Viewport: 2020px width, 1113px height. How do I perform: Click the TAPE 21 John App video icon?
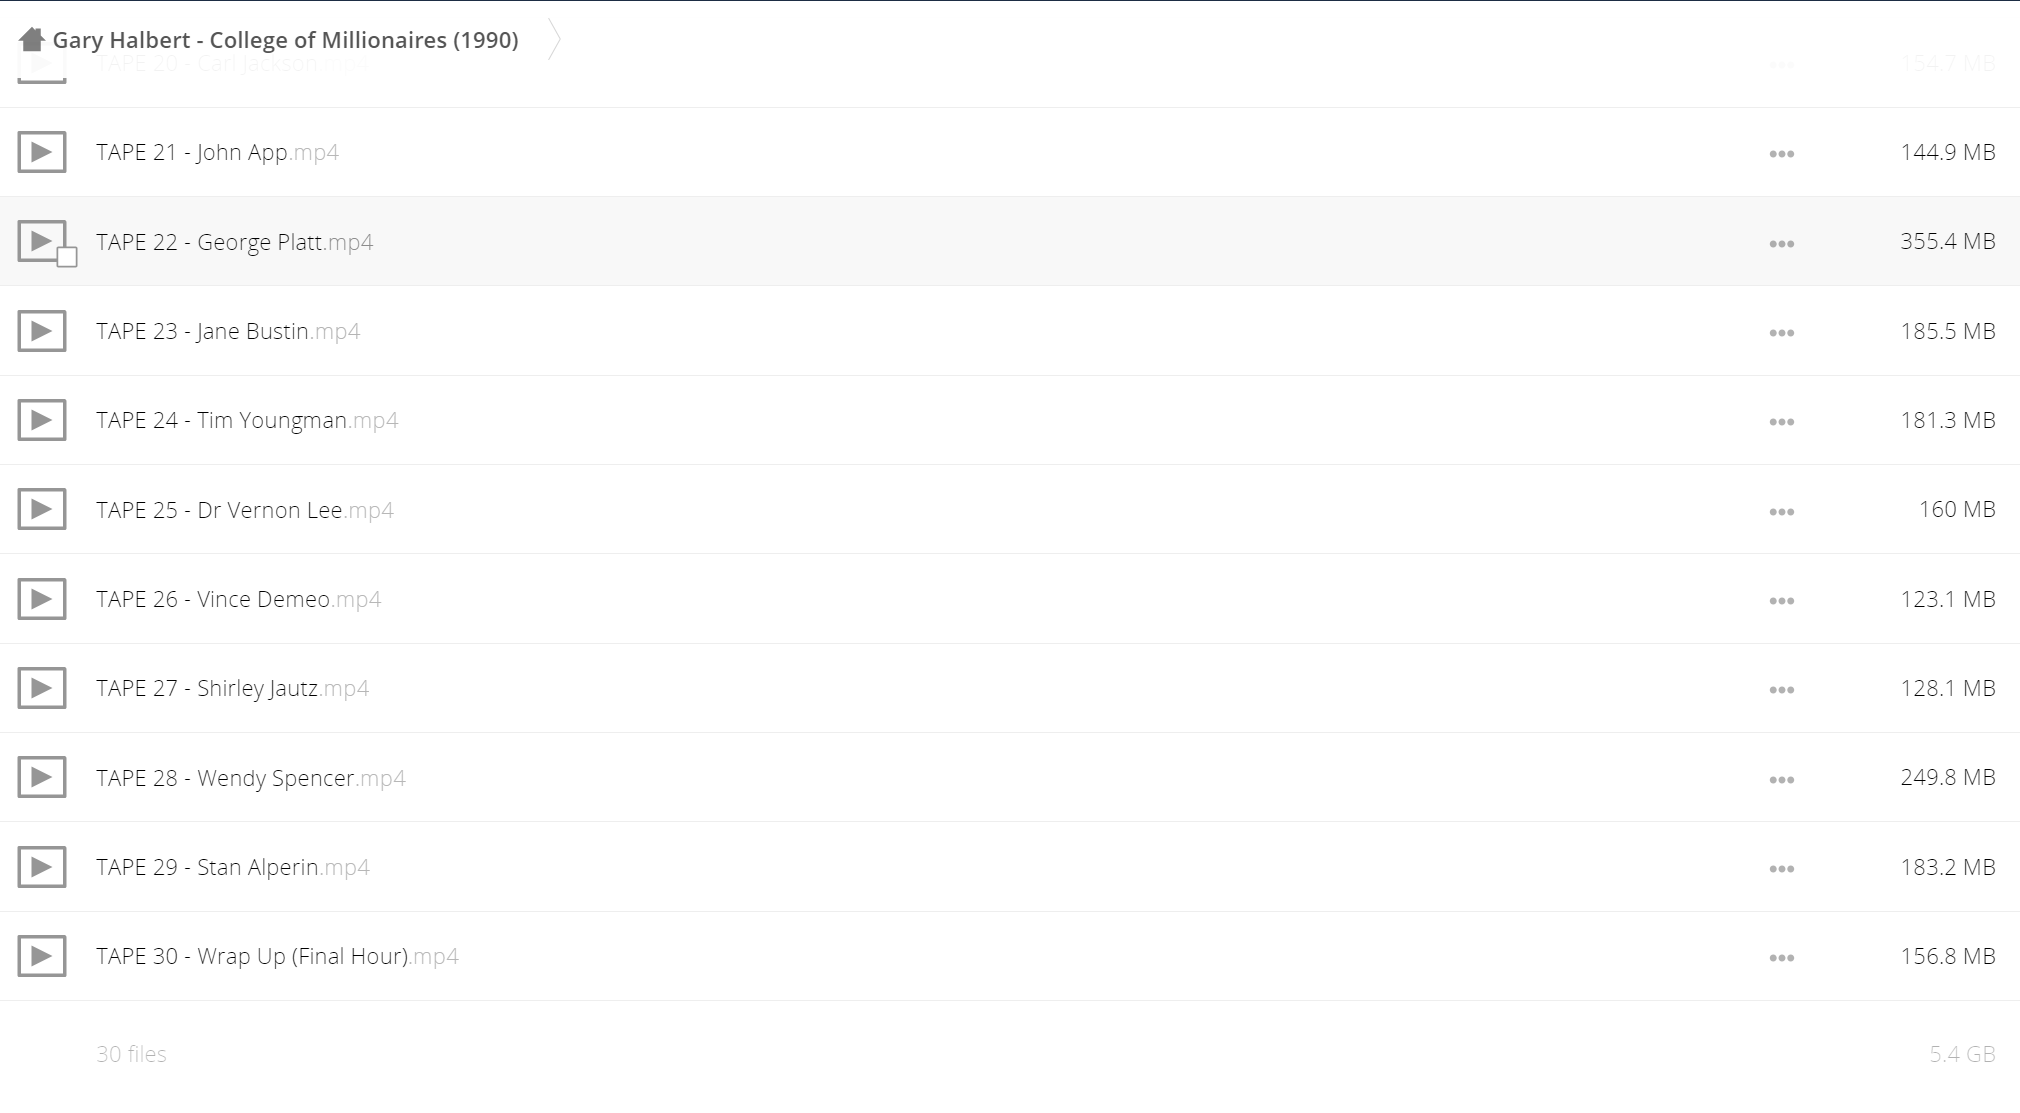coord(42,152)
